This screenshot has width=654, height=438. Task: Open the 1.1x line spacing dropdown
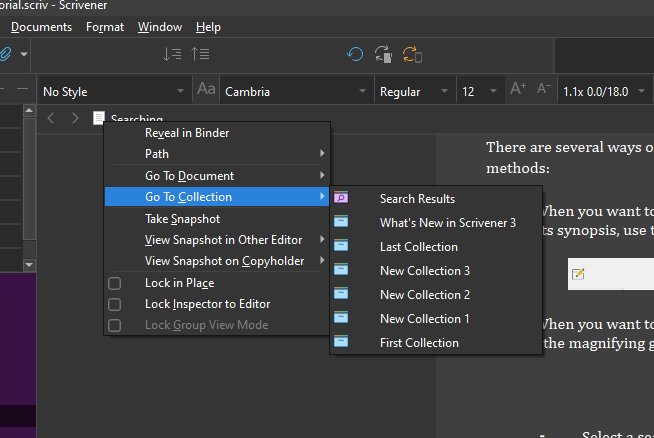pyautogui.click(x=604, y=91)
